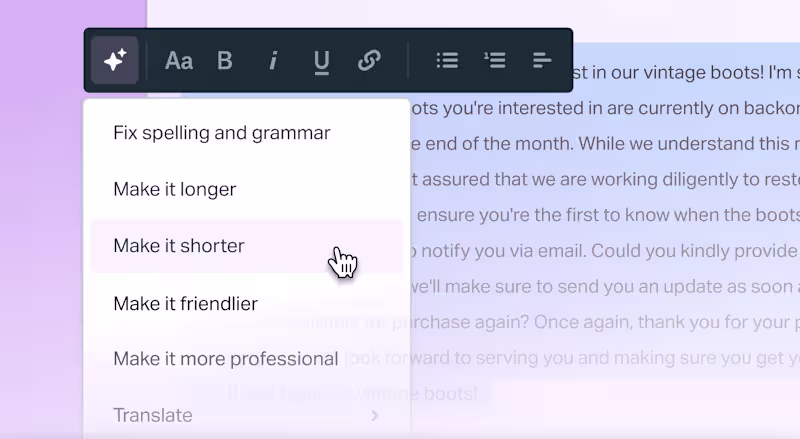Toggle italic formatting

click(x=273, y=60)
